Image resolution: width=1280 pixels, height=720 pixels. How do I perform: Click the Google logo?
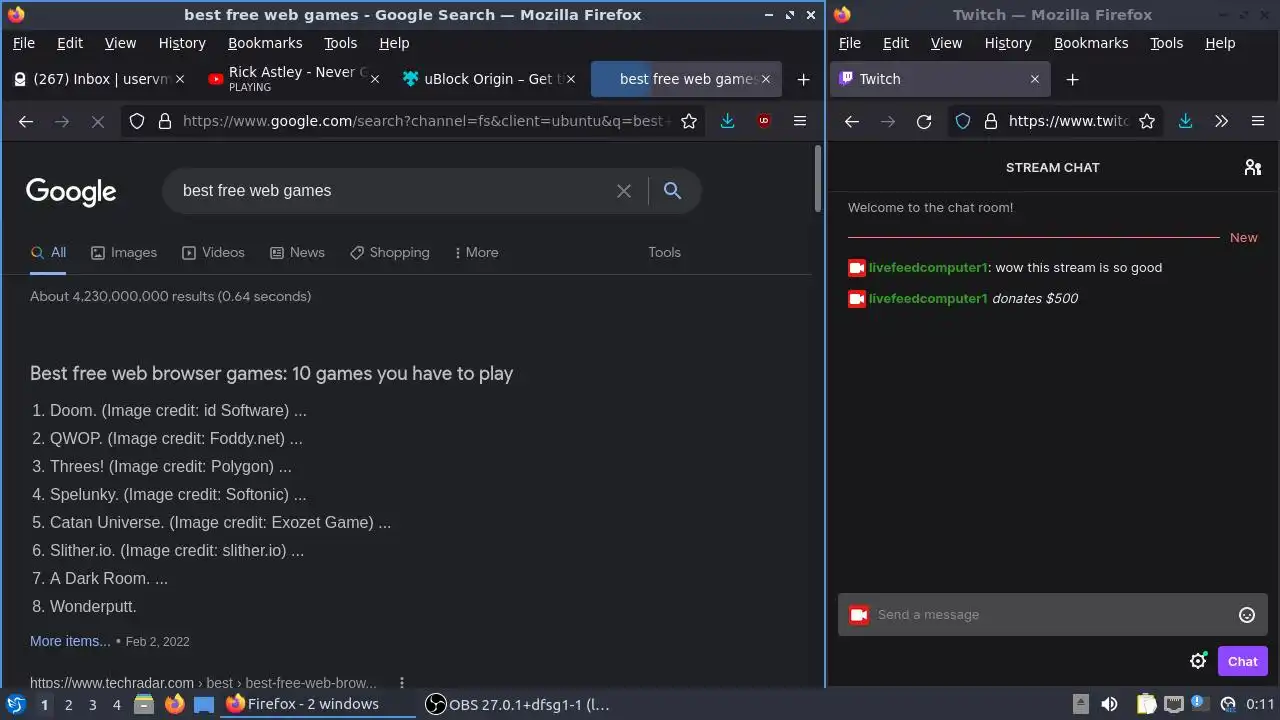(71, 191)
